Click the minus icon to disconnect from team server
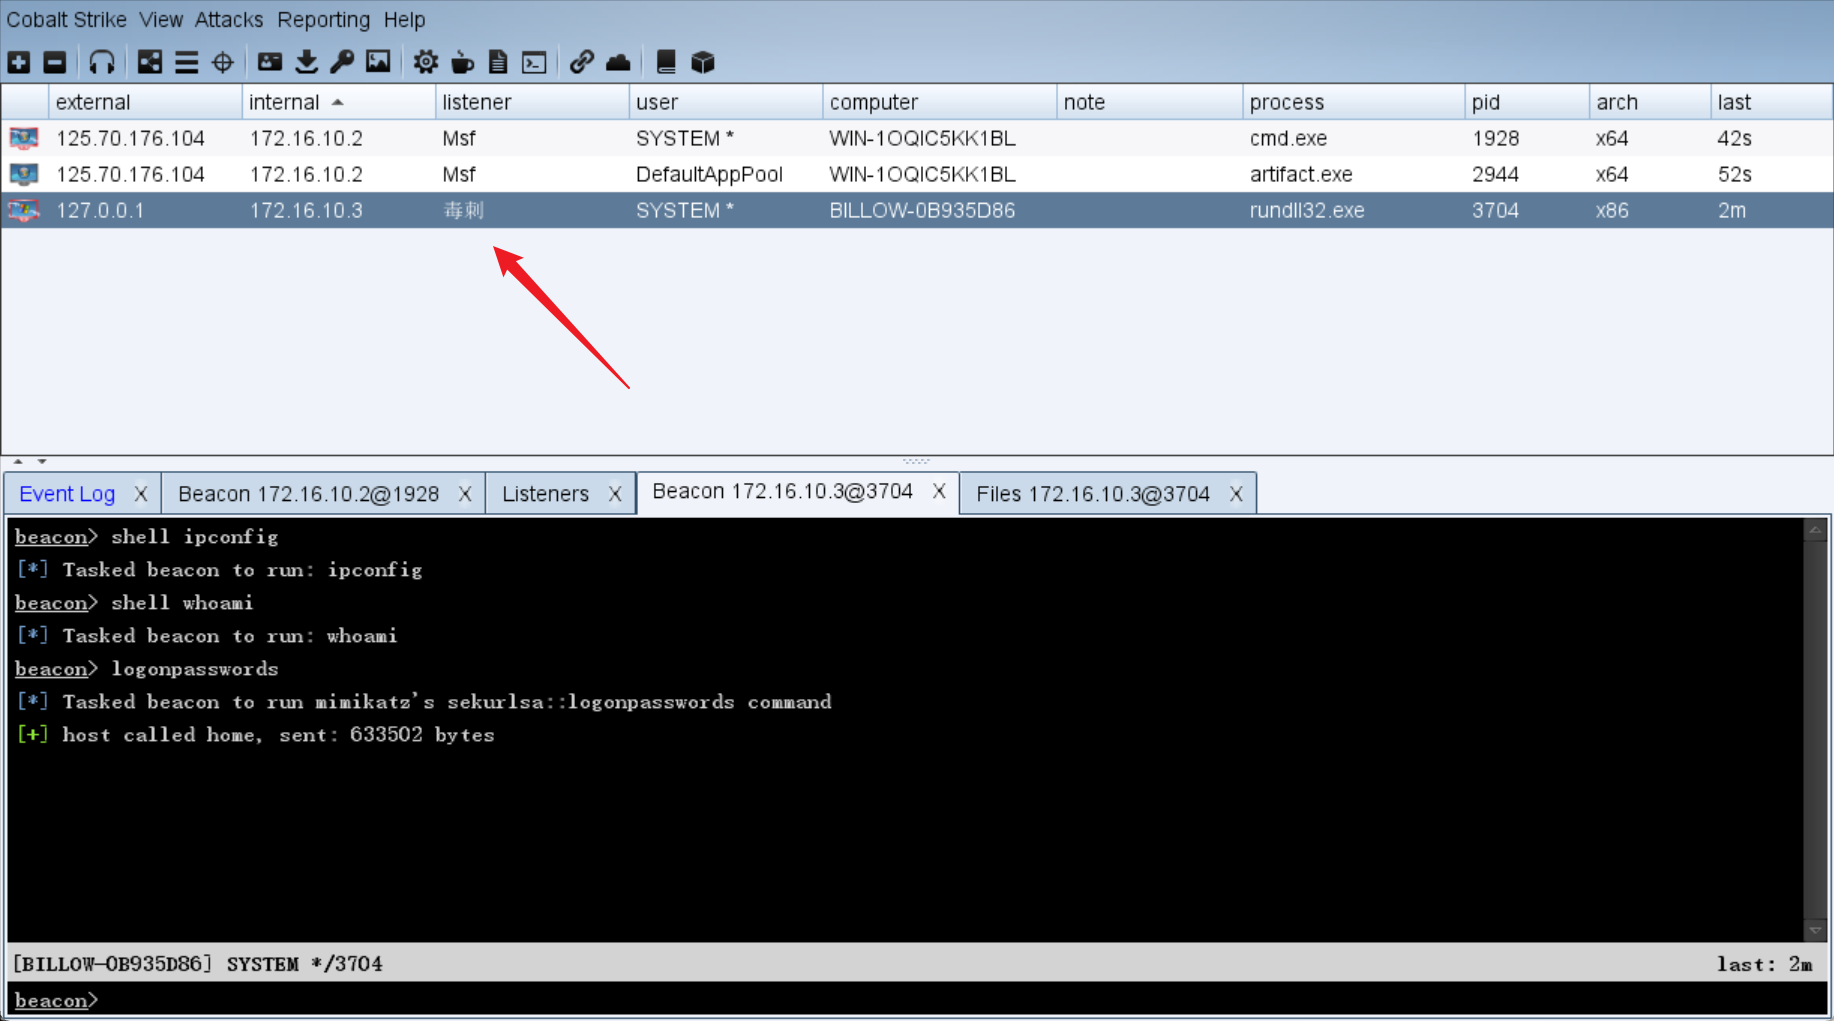This screenshot has width=1834, height=1021. tap(55, 62)
